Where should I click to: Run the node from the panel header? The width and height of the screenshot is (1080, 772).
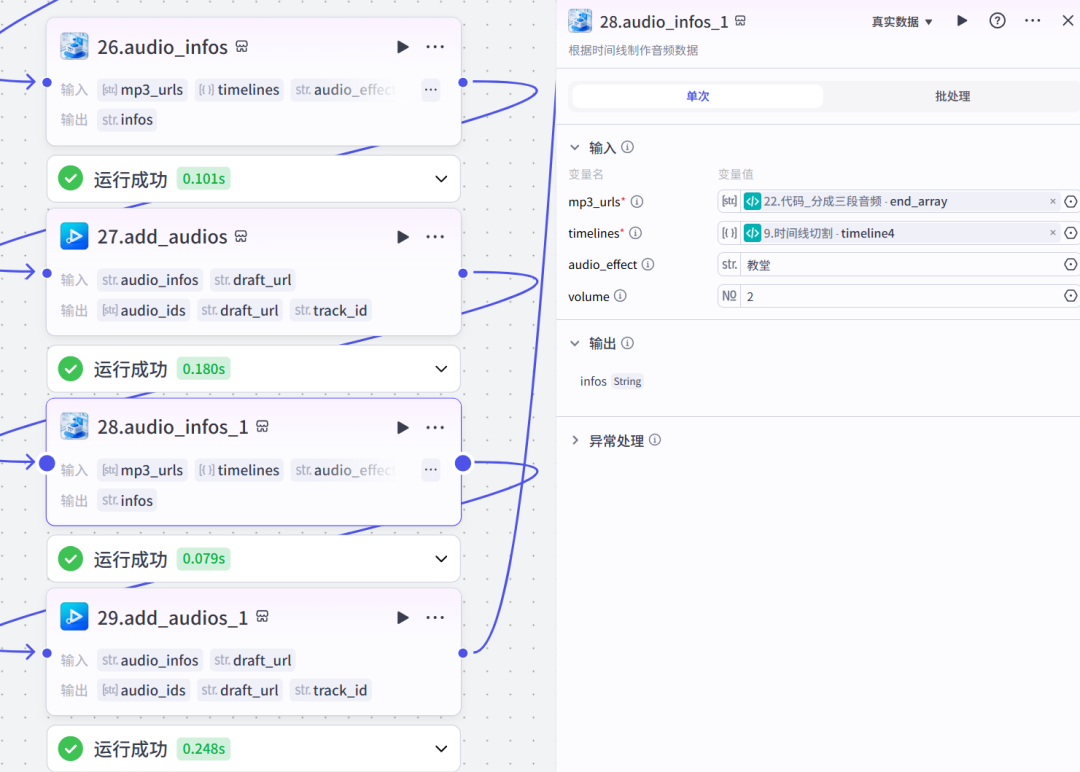[962, 21]
